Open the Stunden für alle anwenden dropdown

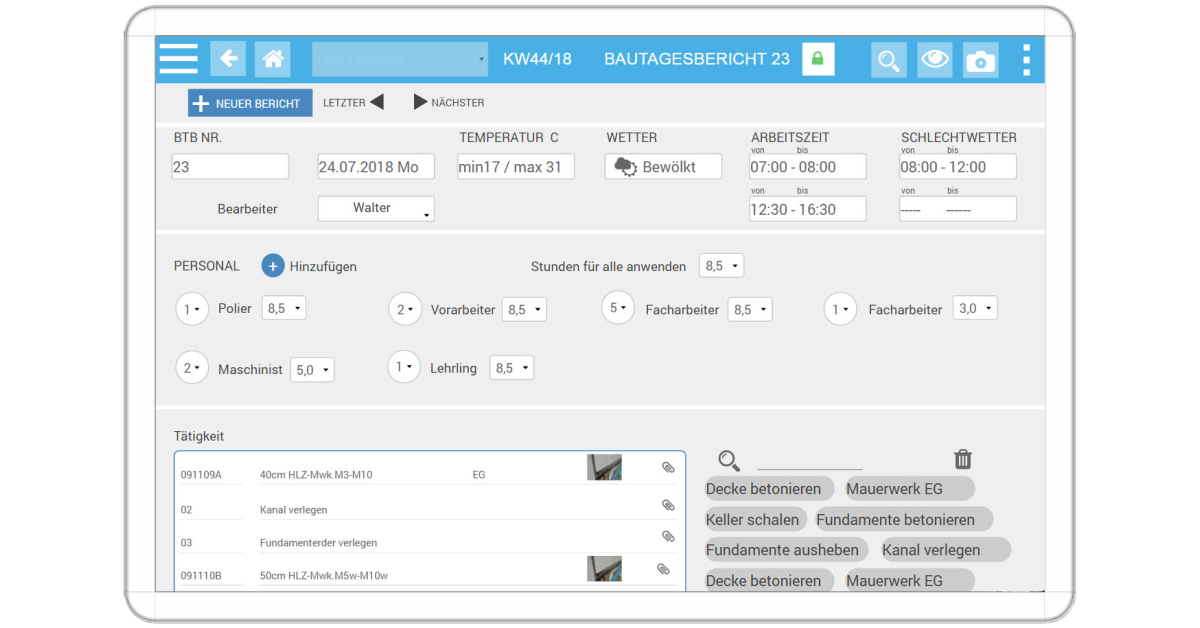721,265
